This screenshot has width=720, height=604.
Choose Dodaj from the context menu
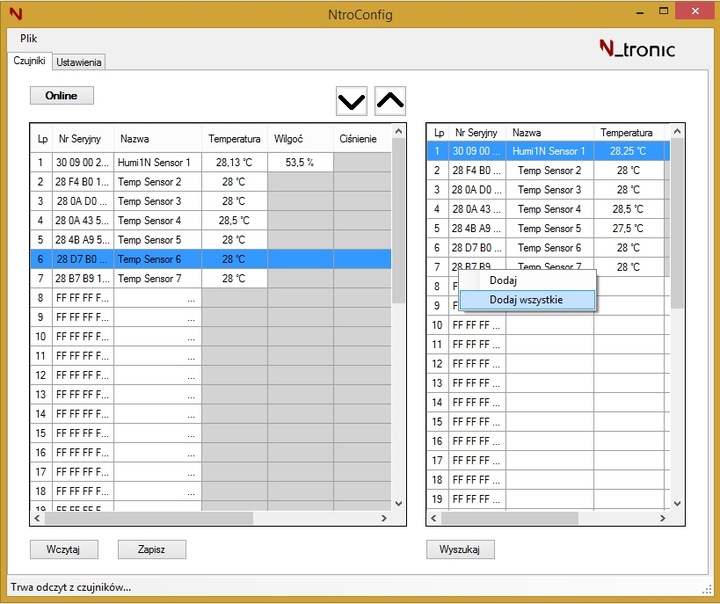503,281
